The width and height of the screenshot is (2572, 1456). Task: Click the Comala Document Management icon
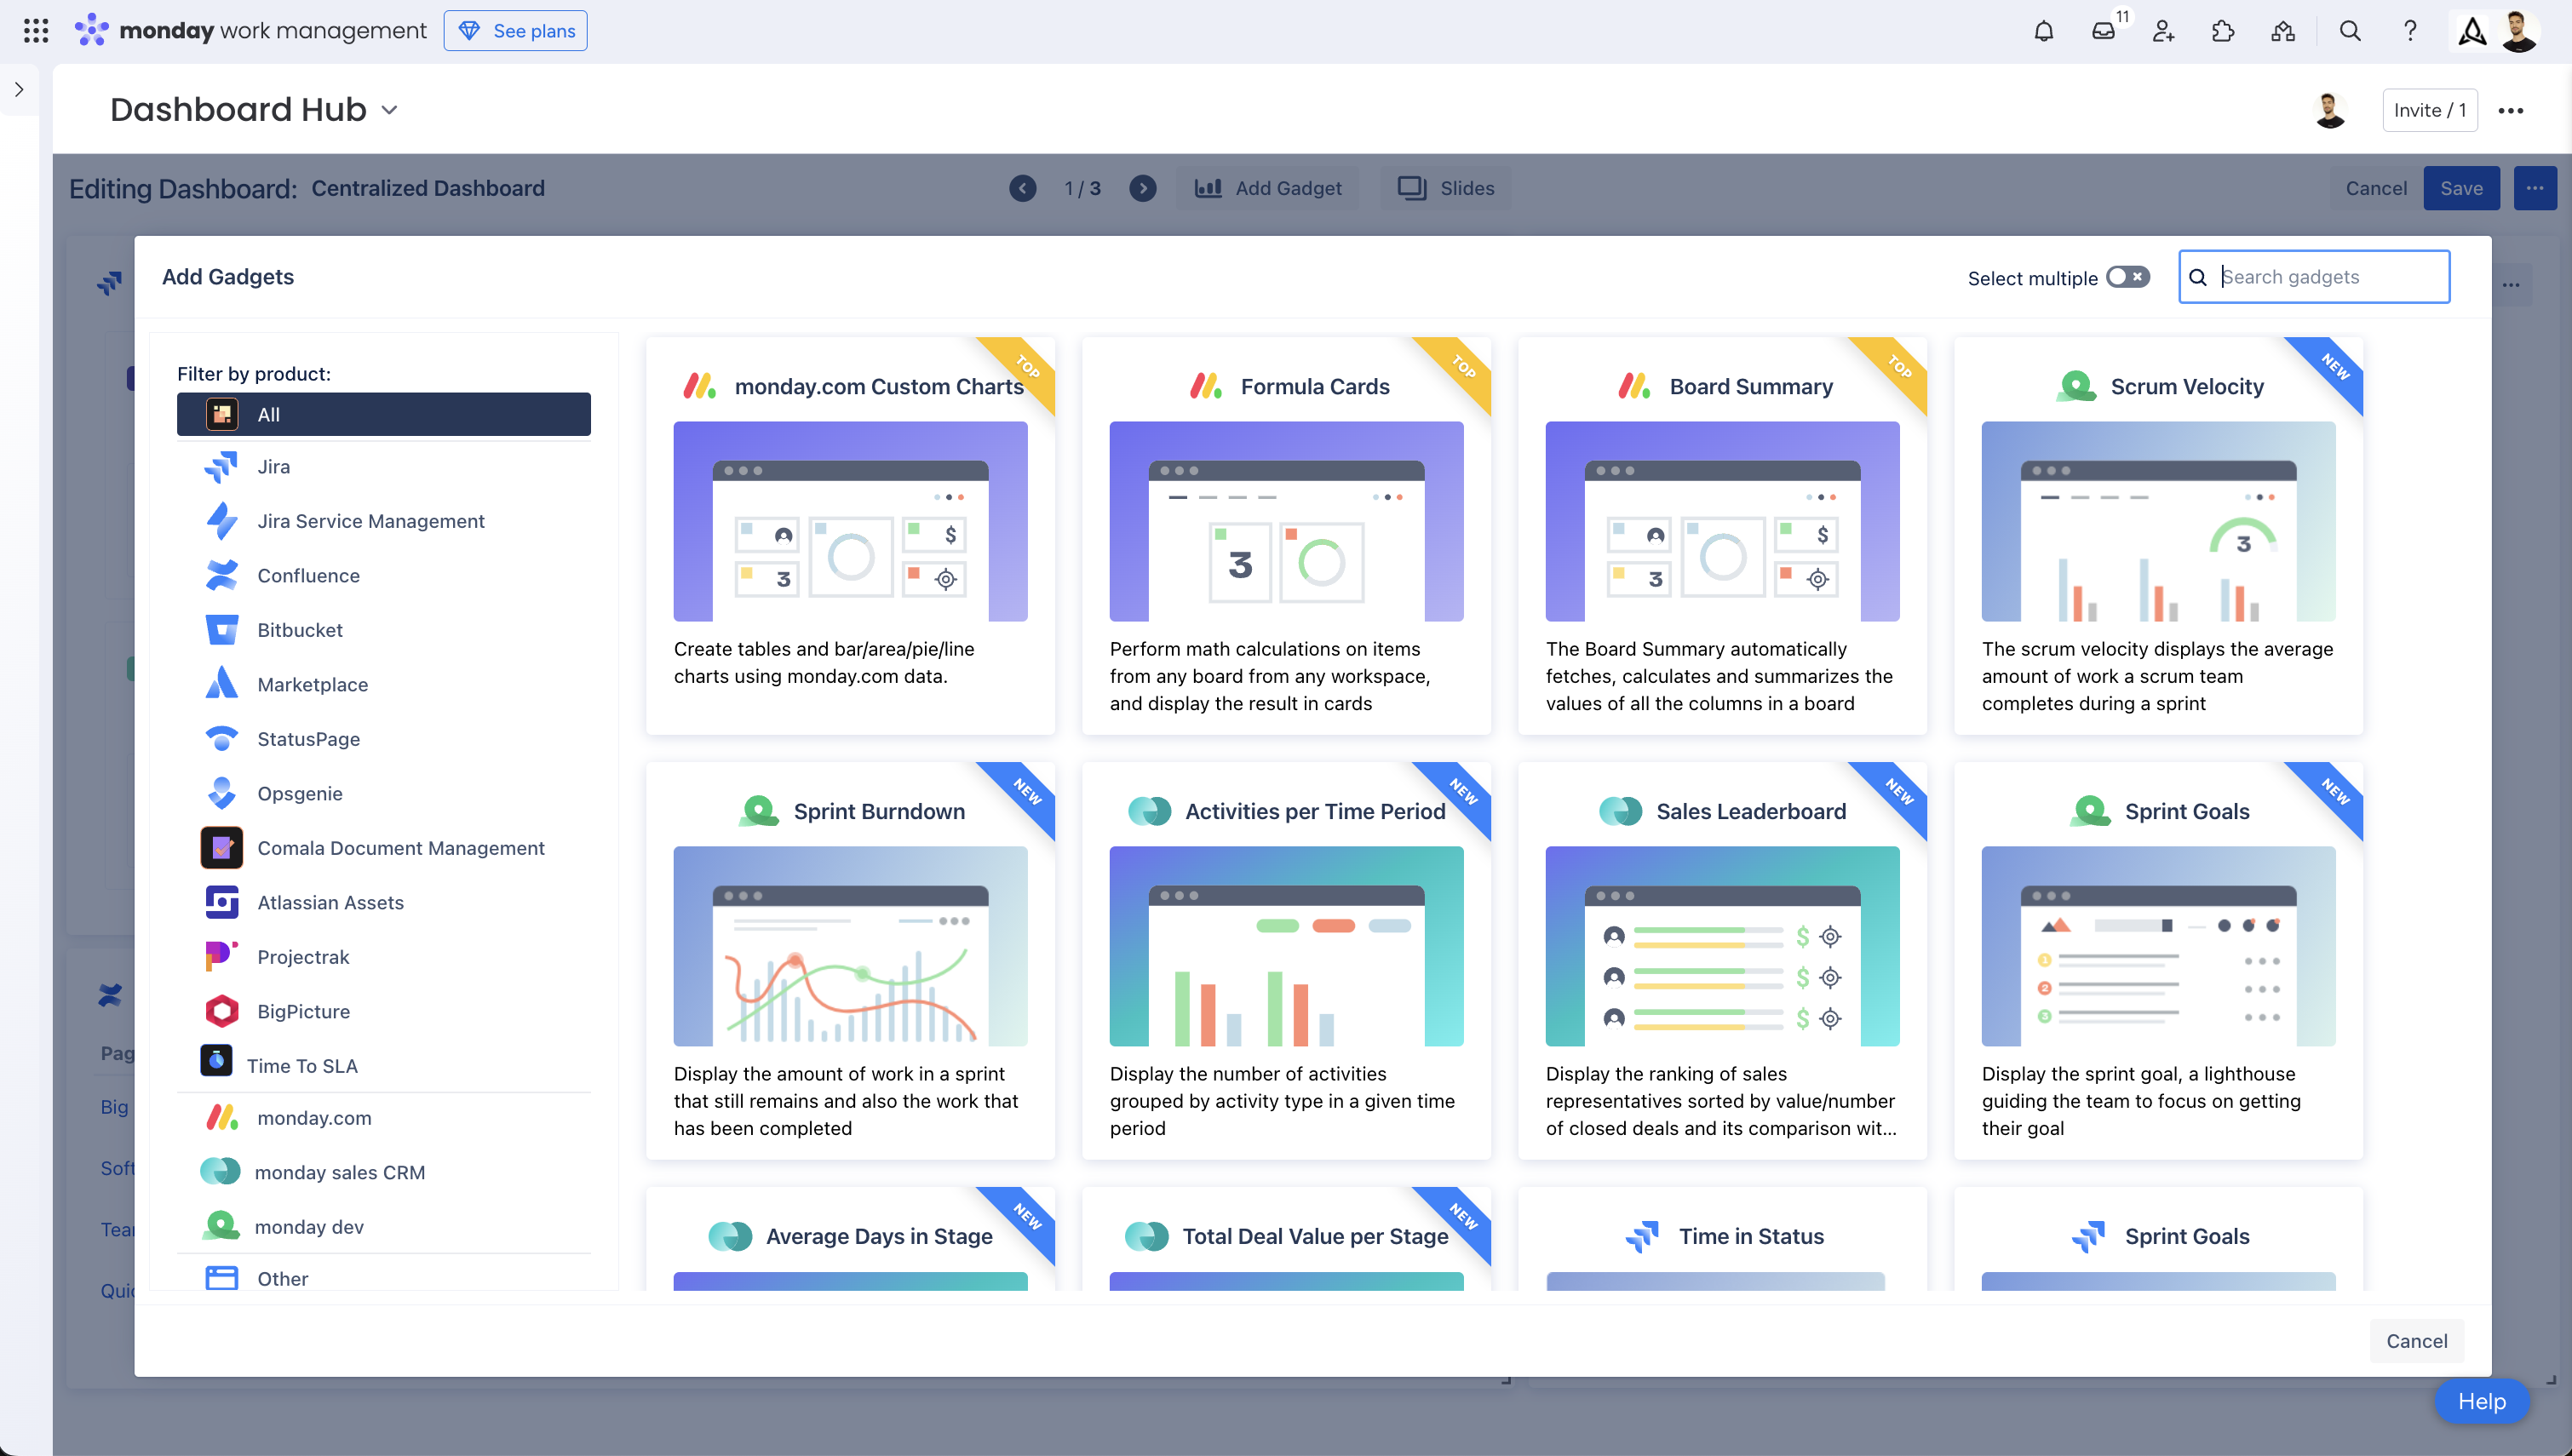point(222,848)
